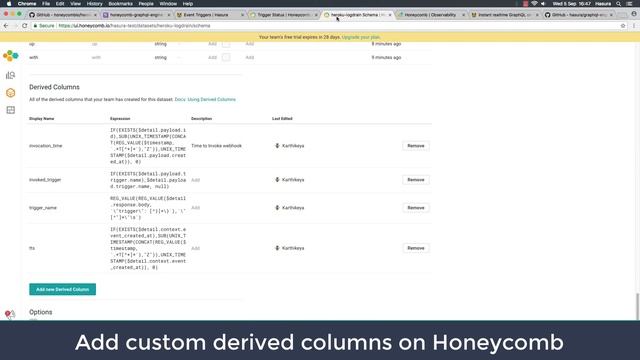The height and width of the screenshot is (360, 640).
Task: Remove the trigger_name derived column
Action: (416, 208)
